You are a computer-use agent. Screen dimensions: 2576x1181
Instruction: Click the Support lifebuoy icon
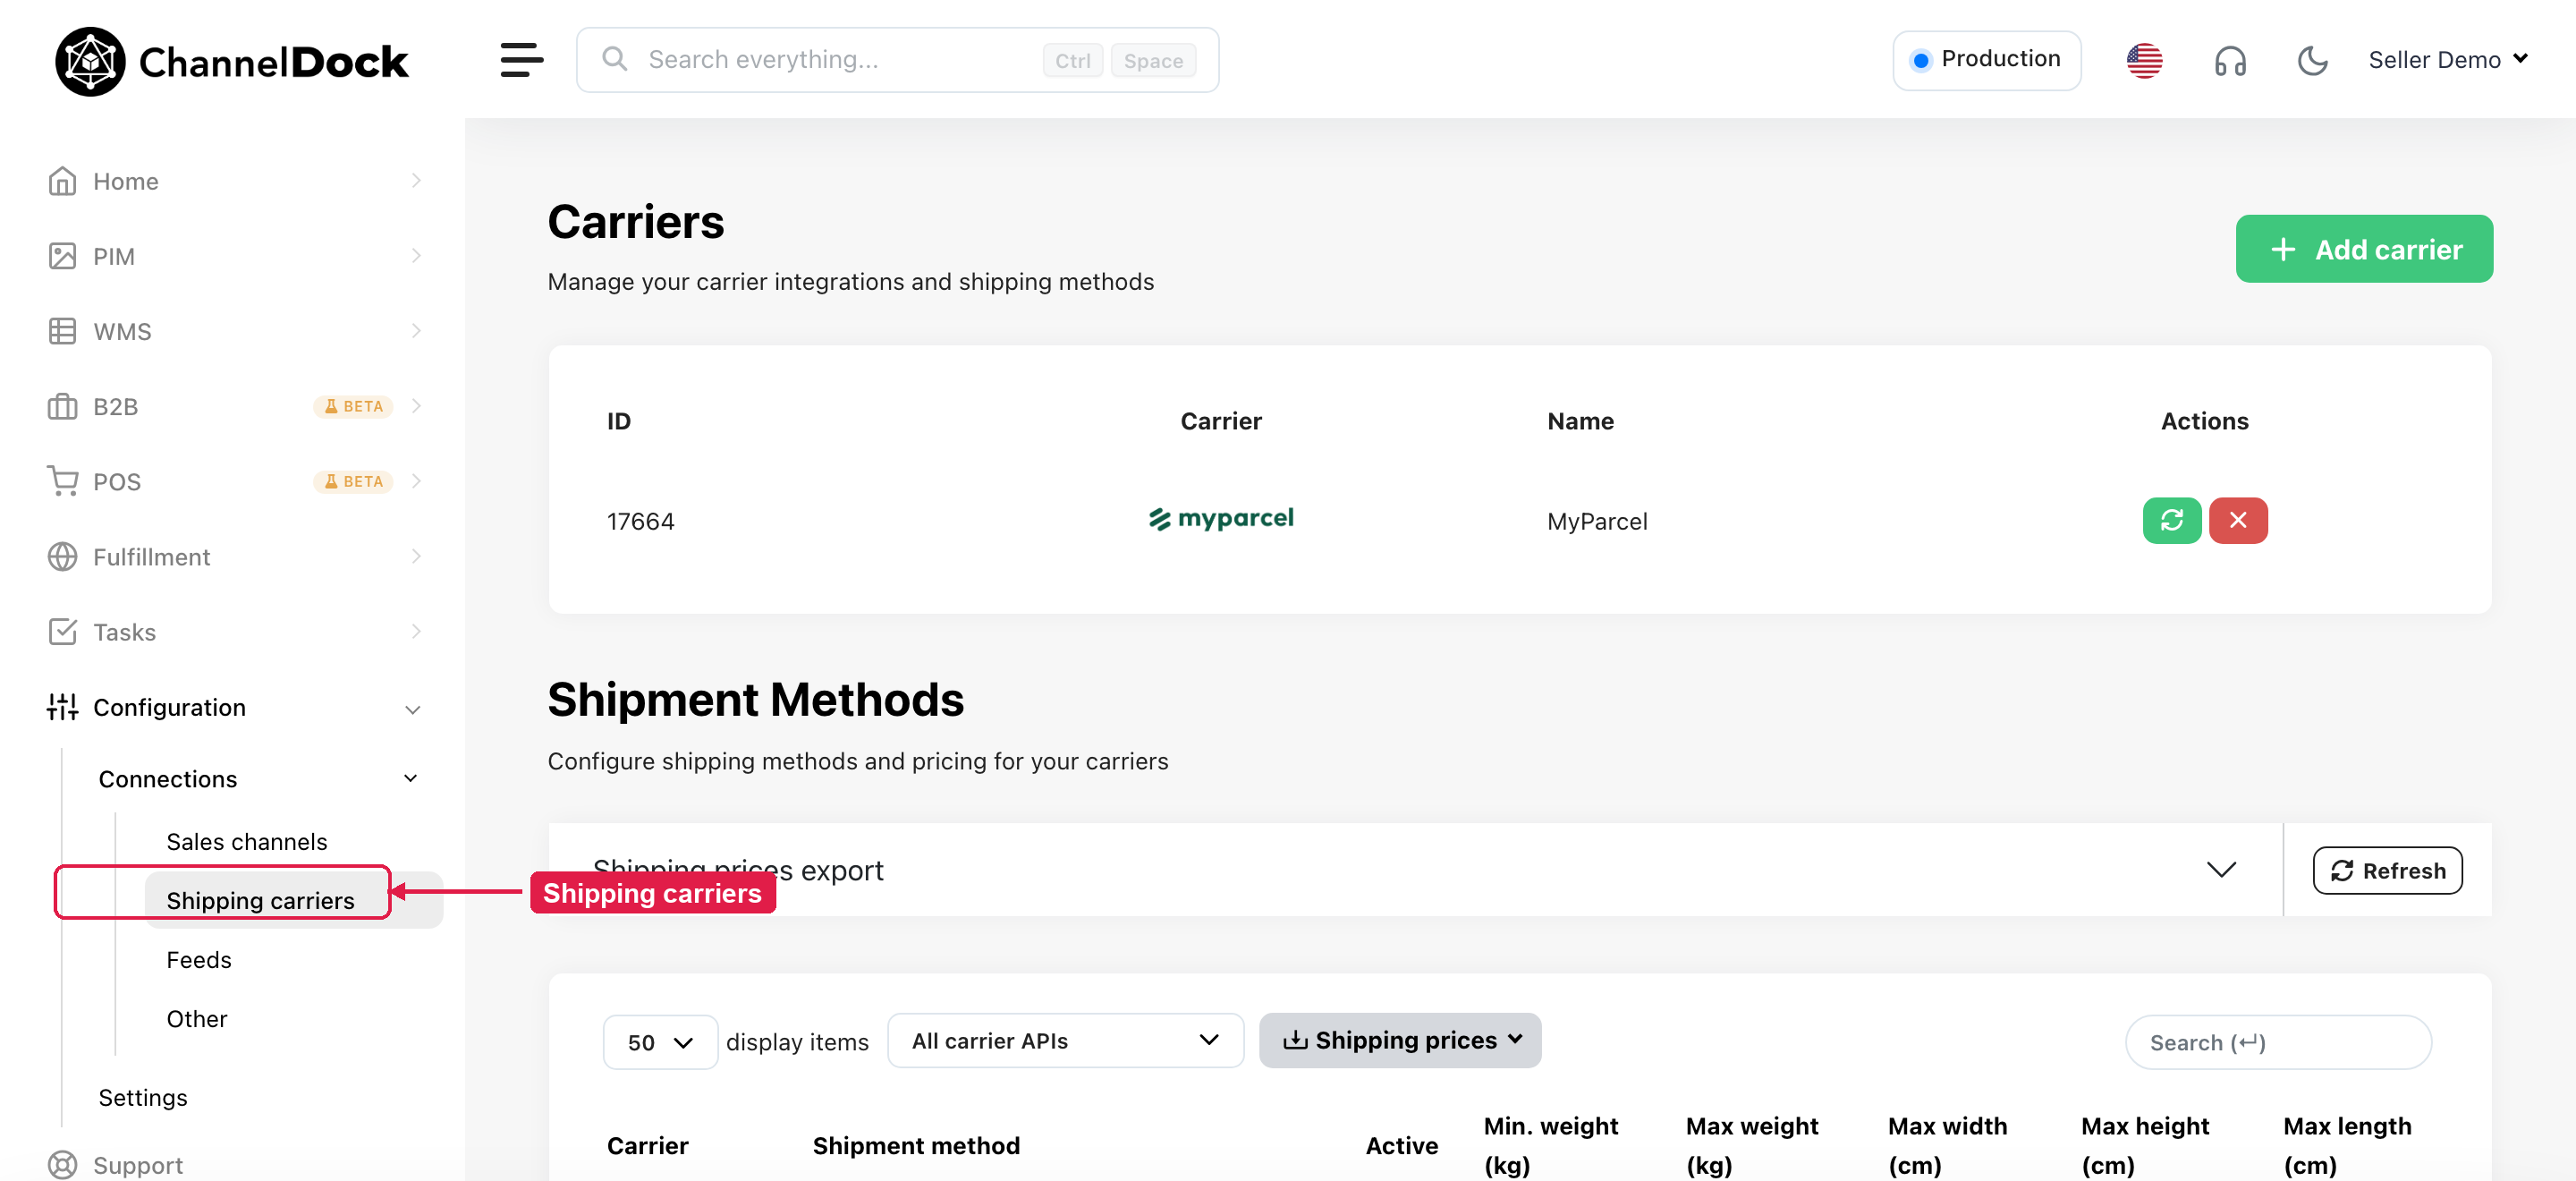click(62, 1165)
